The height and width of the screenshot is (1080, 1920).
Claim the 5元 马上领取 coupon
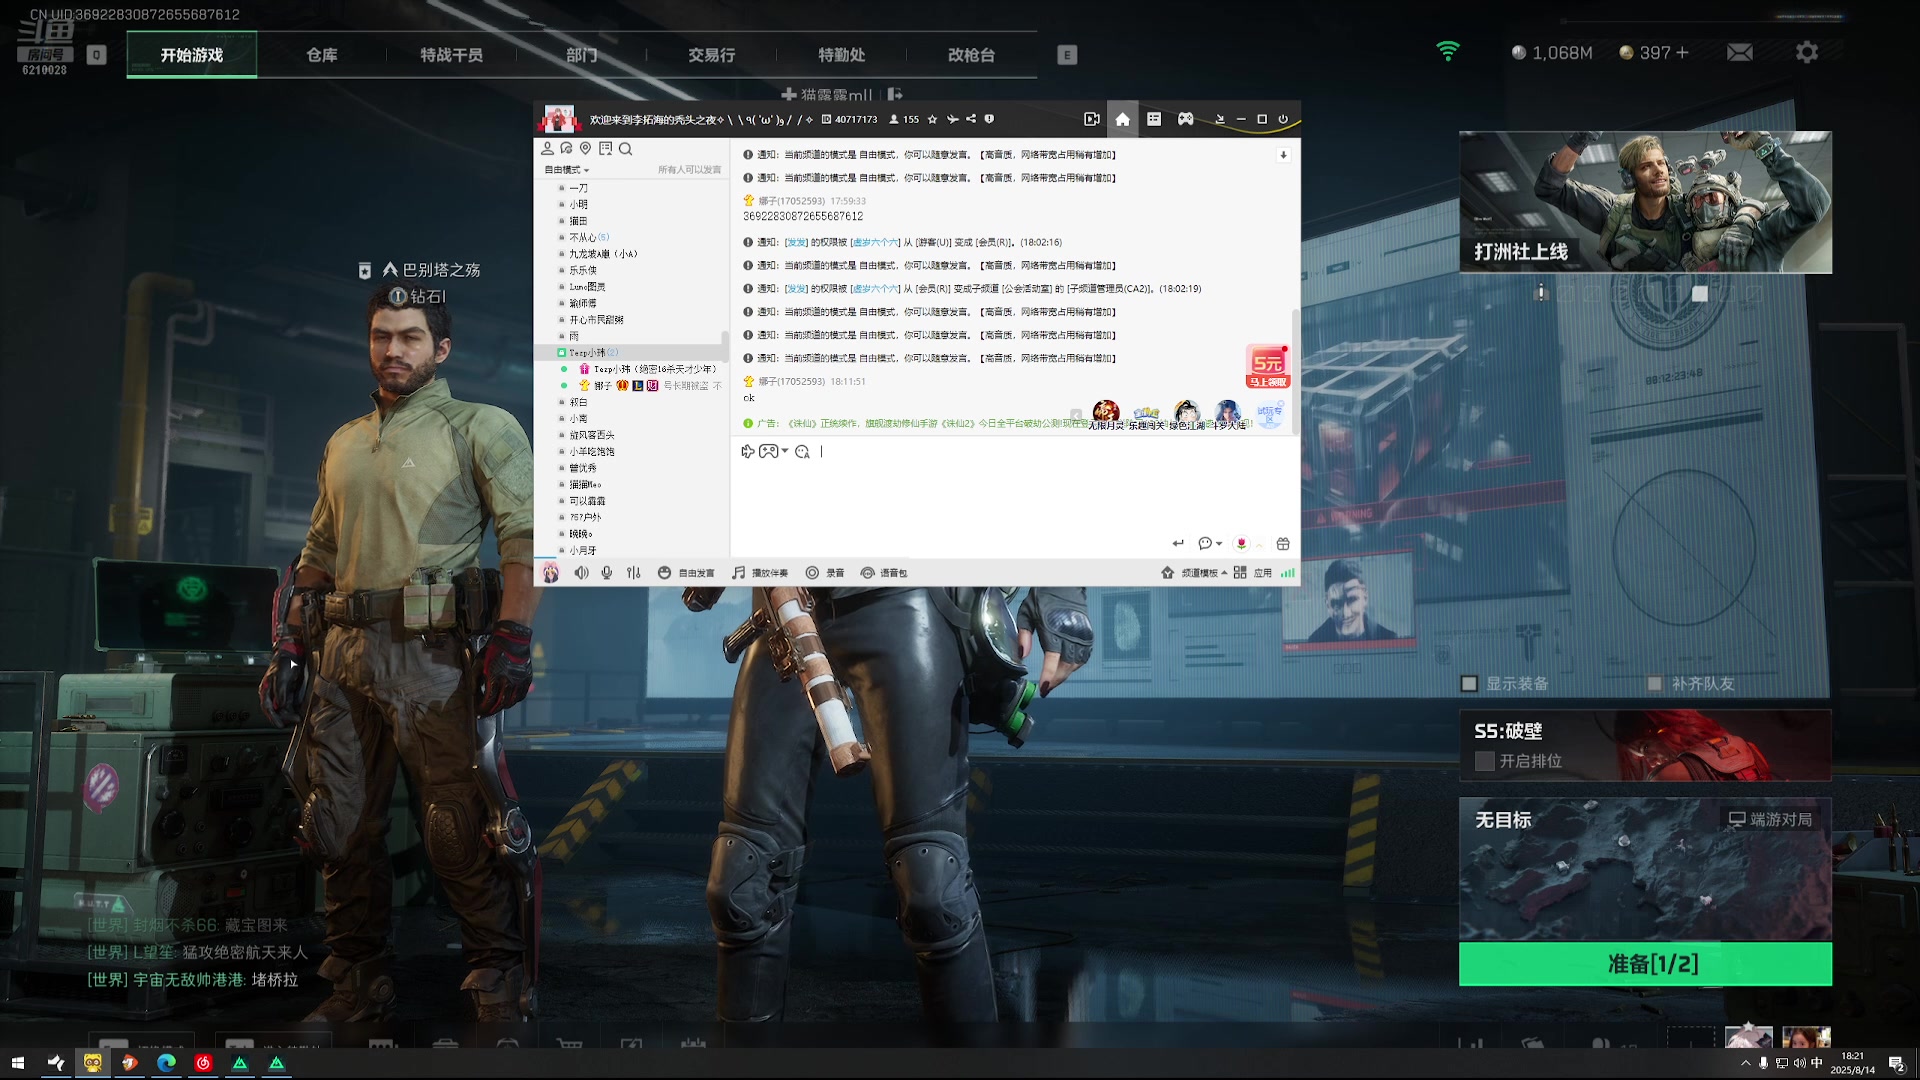(x=1268, y=366)
